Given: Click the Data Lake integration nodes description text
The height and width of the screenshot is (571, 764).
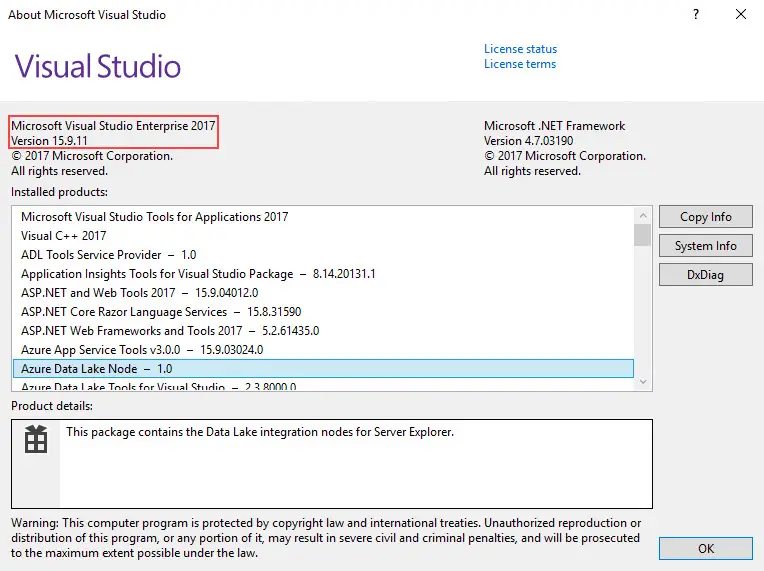Looking at the screenshot, I should [260, 432].
